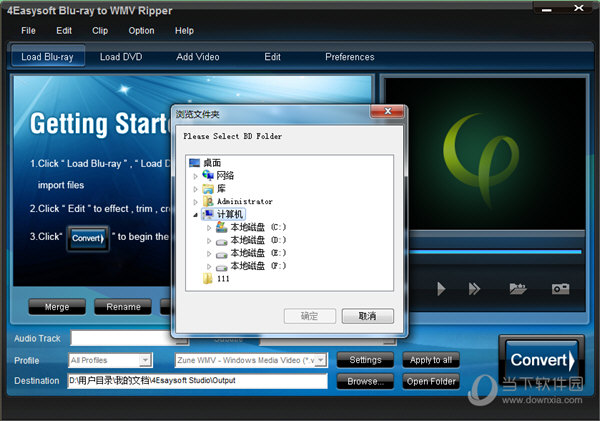Click the 111 folder icon
This screenshot has height=421, width=600.
point(208,278)
